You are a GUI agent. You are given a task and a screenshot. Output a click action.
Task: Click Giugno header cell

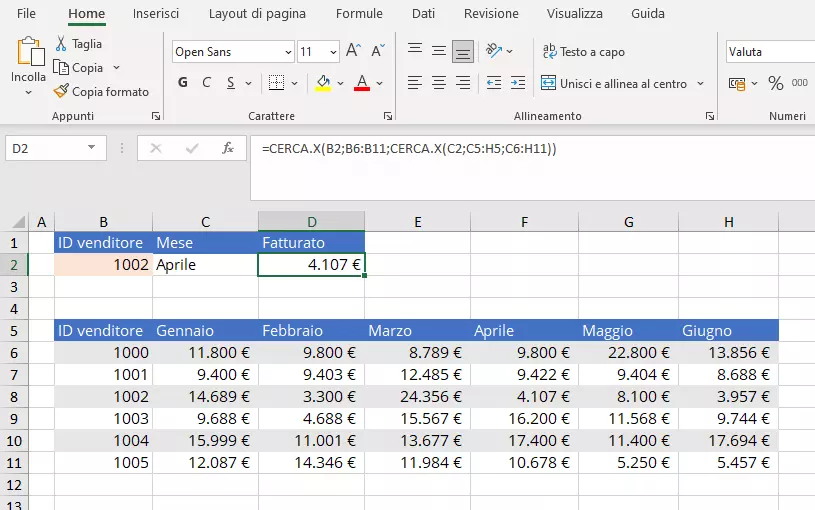click(728, 331)
